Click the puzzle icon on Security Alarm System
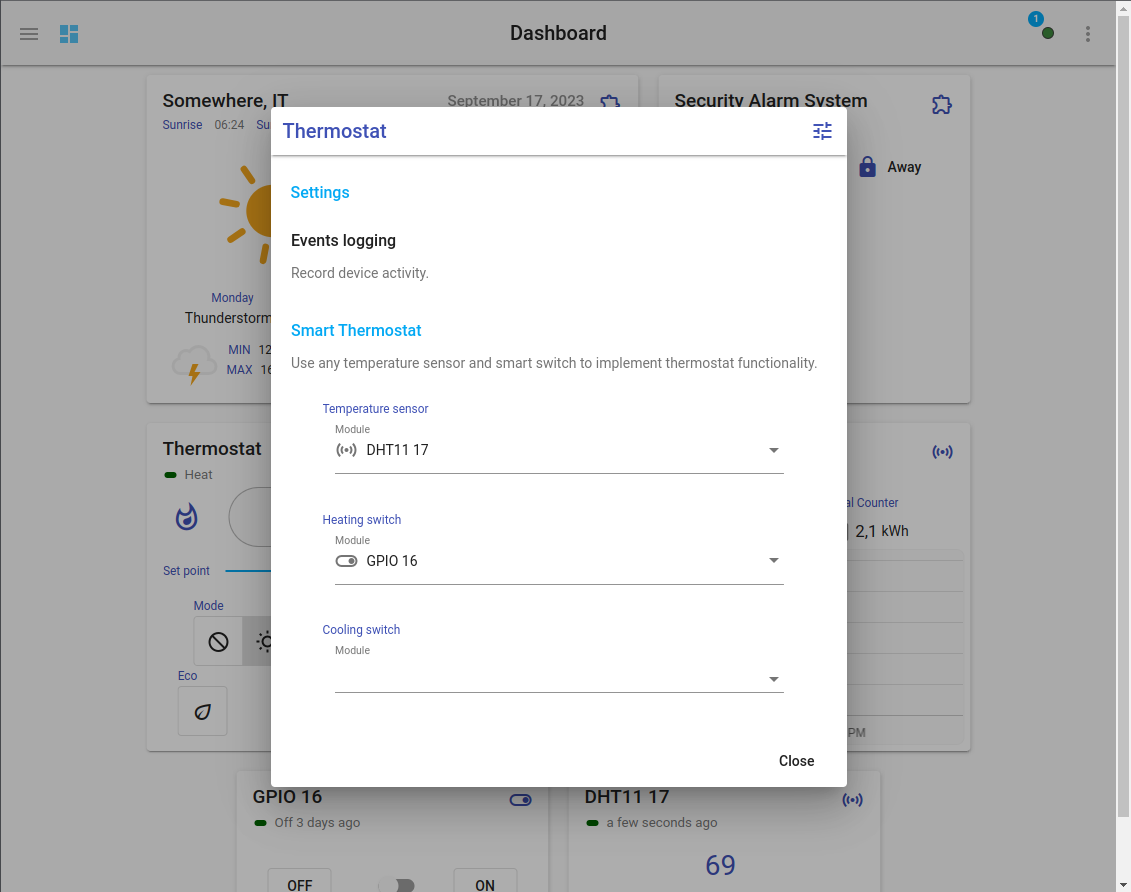The width and height of the screenshot is (1131, 892). click(941, 104)
